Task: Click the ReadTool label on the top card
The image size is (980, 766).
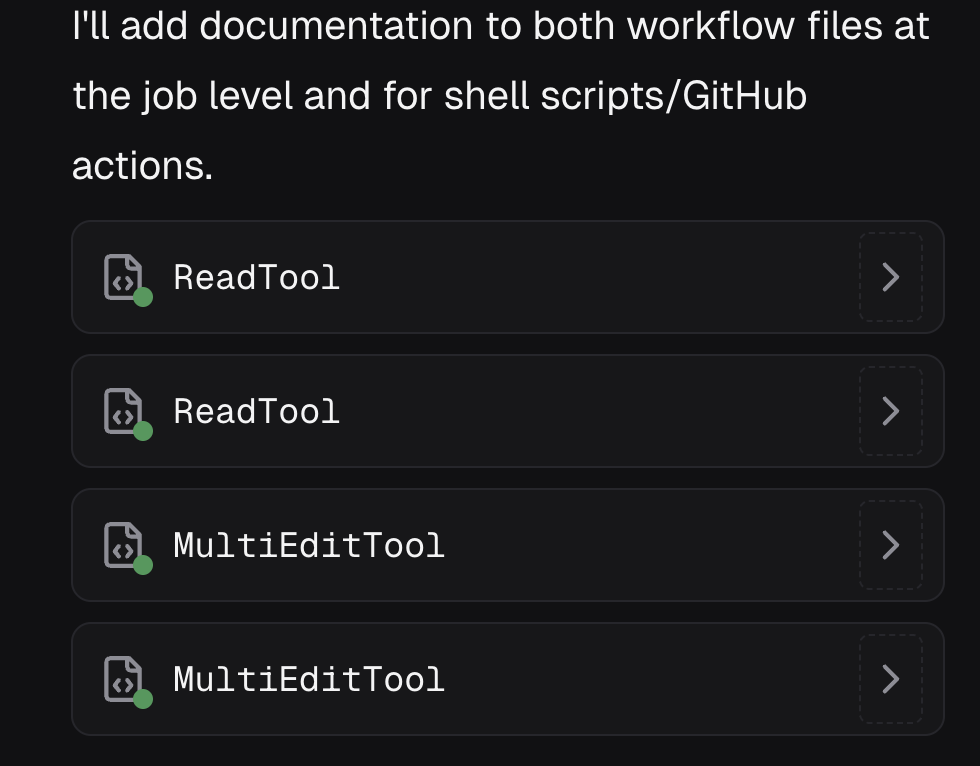Action: coord(256,277)
